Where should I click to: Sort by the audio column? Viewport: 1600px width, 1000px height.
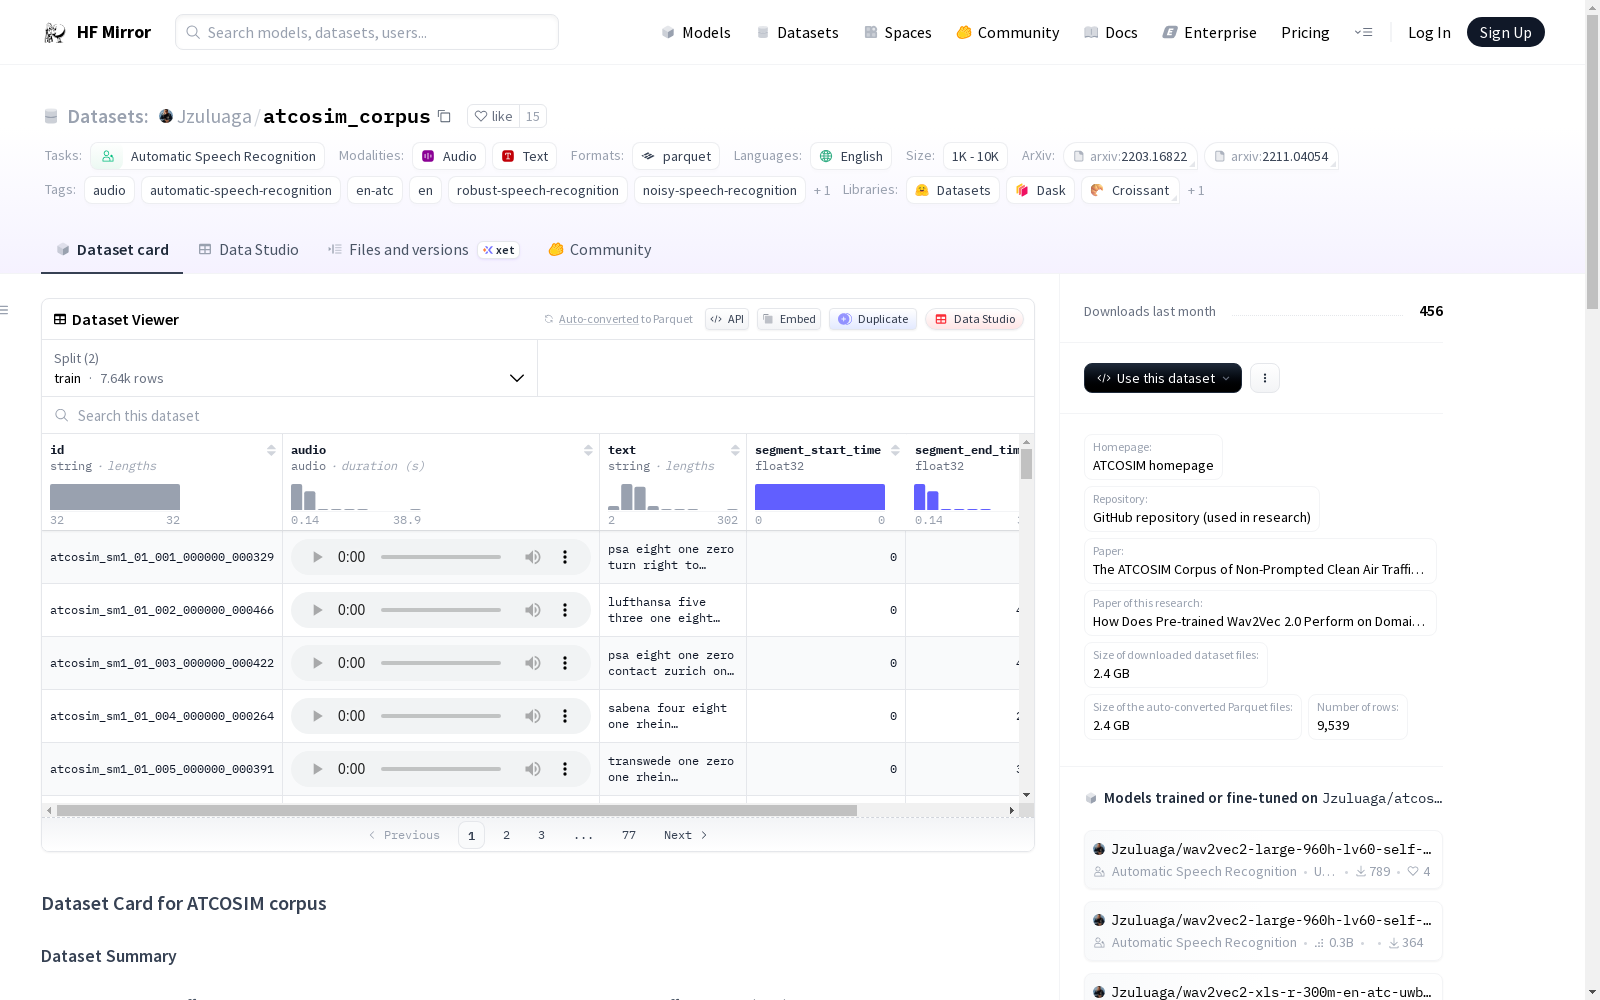pyautogui.click(x=588, y=450)
